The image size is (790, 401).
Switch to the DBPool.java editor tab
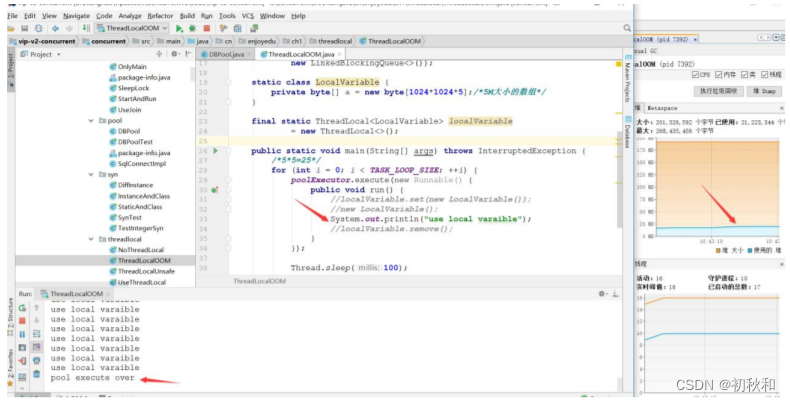click(223, 54)
